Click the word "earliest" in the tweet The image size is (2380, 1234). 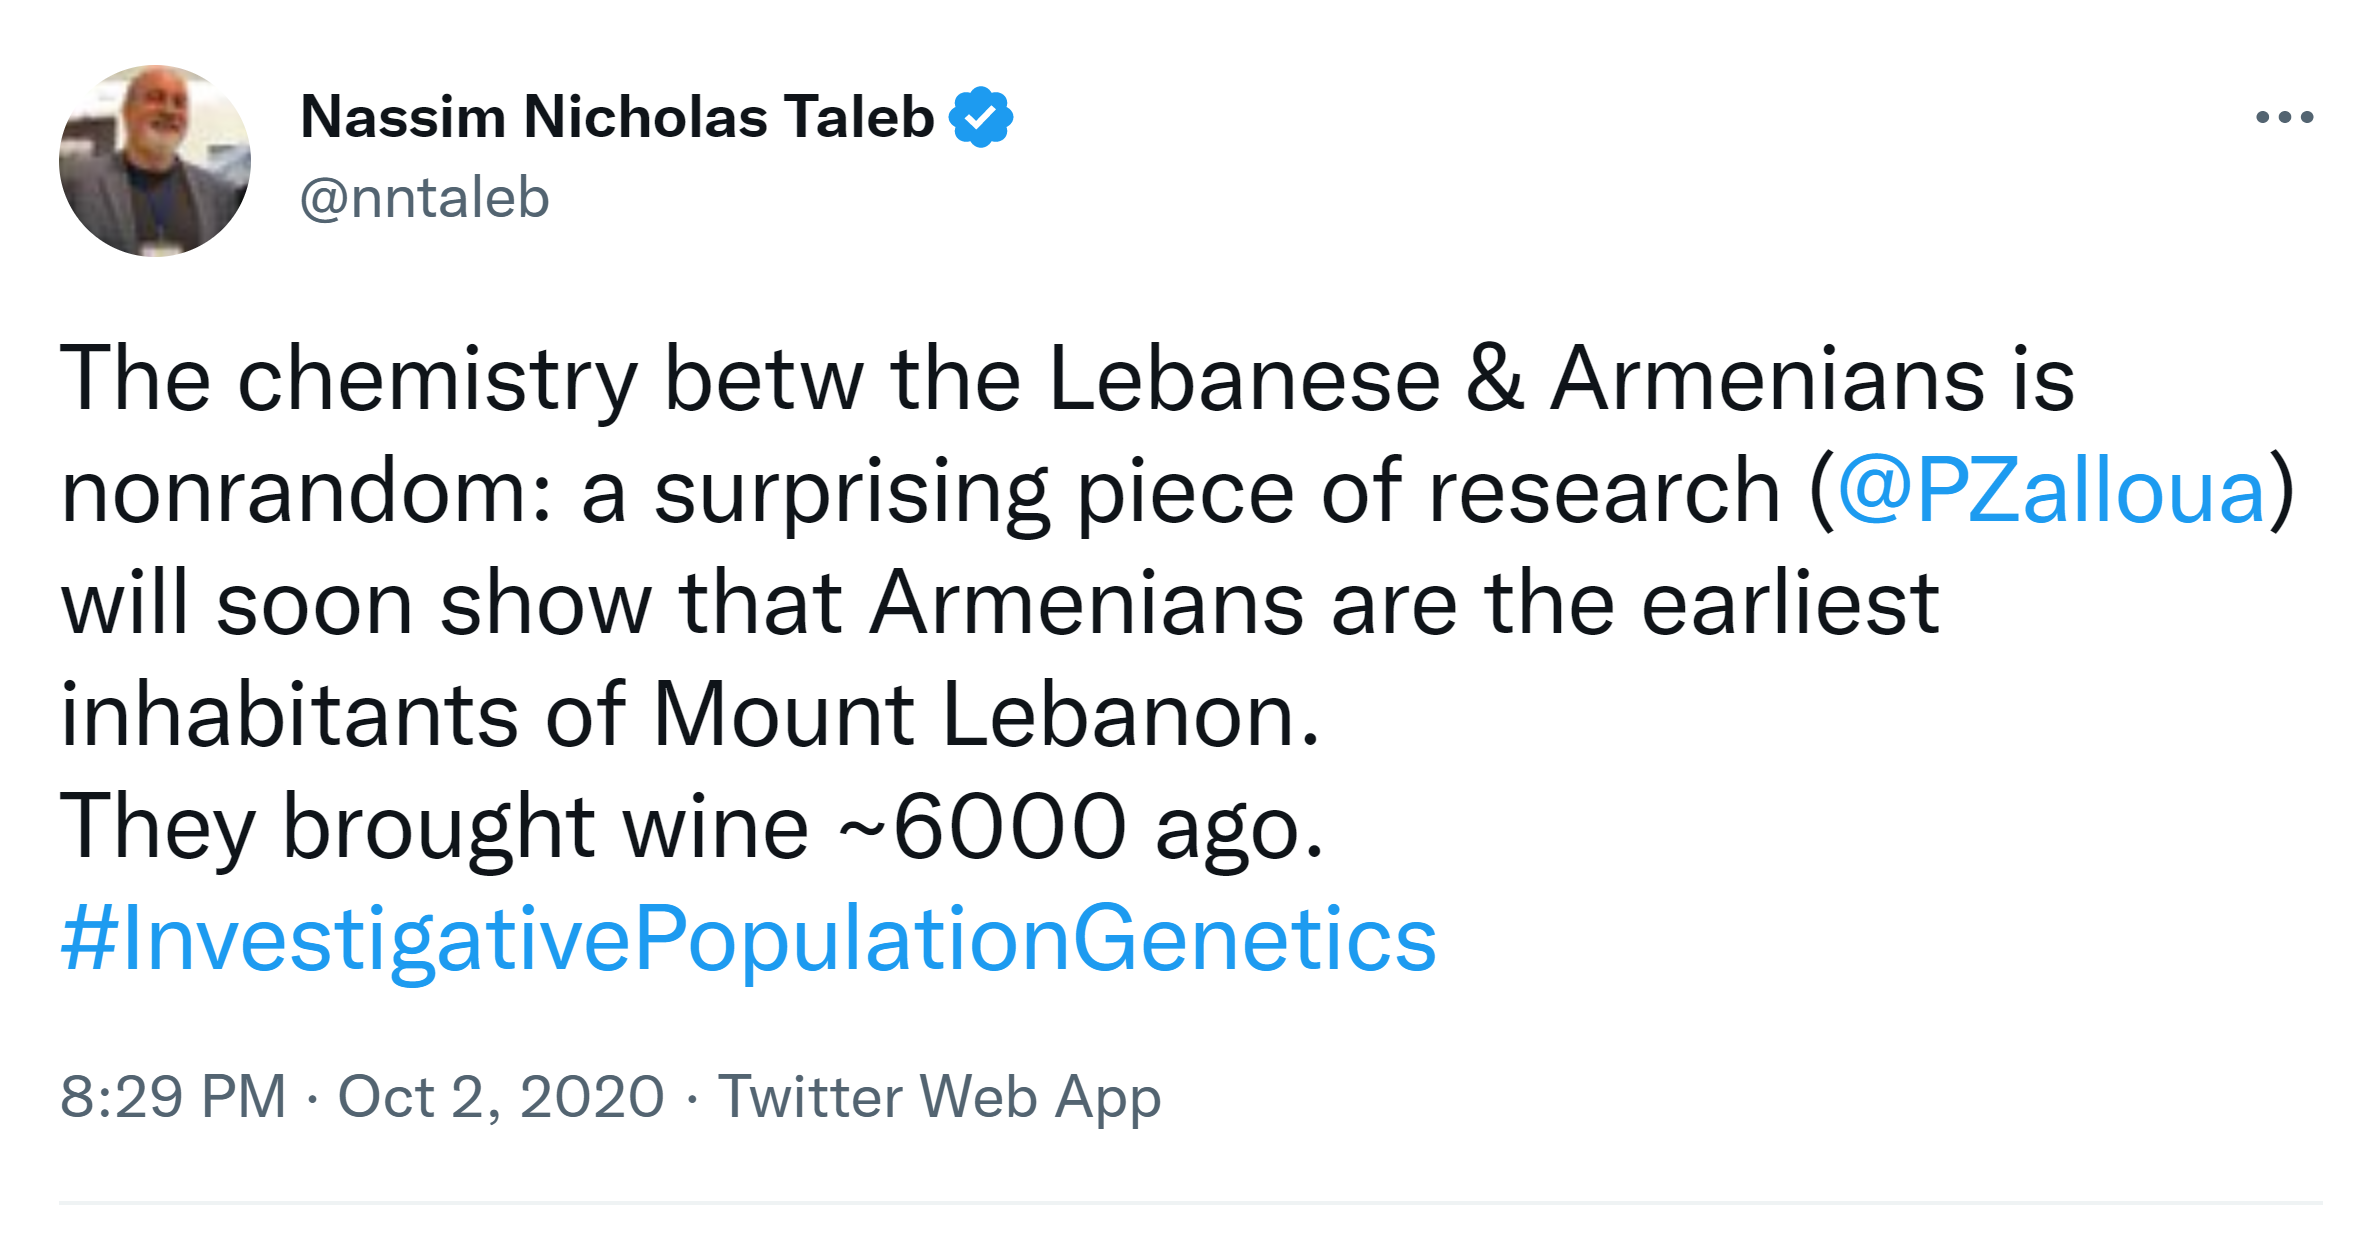pos(1790,603)
